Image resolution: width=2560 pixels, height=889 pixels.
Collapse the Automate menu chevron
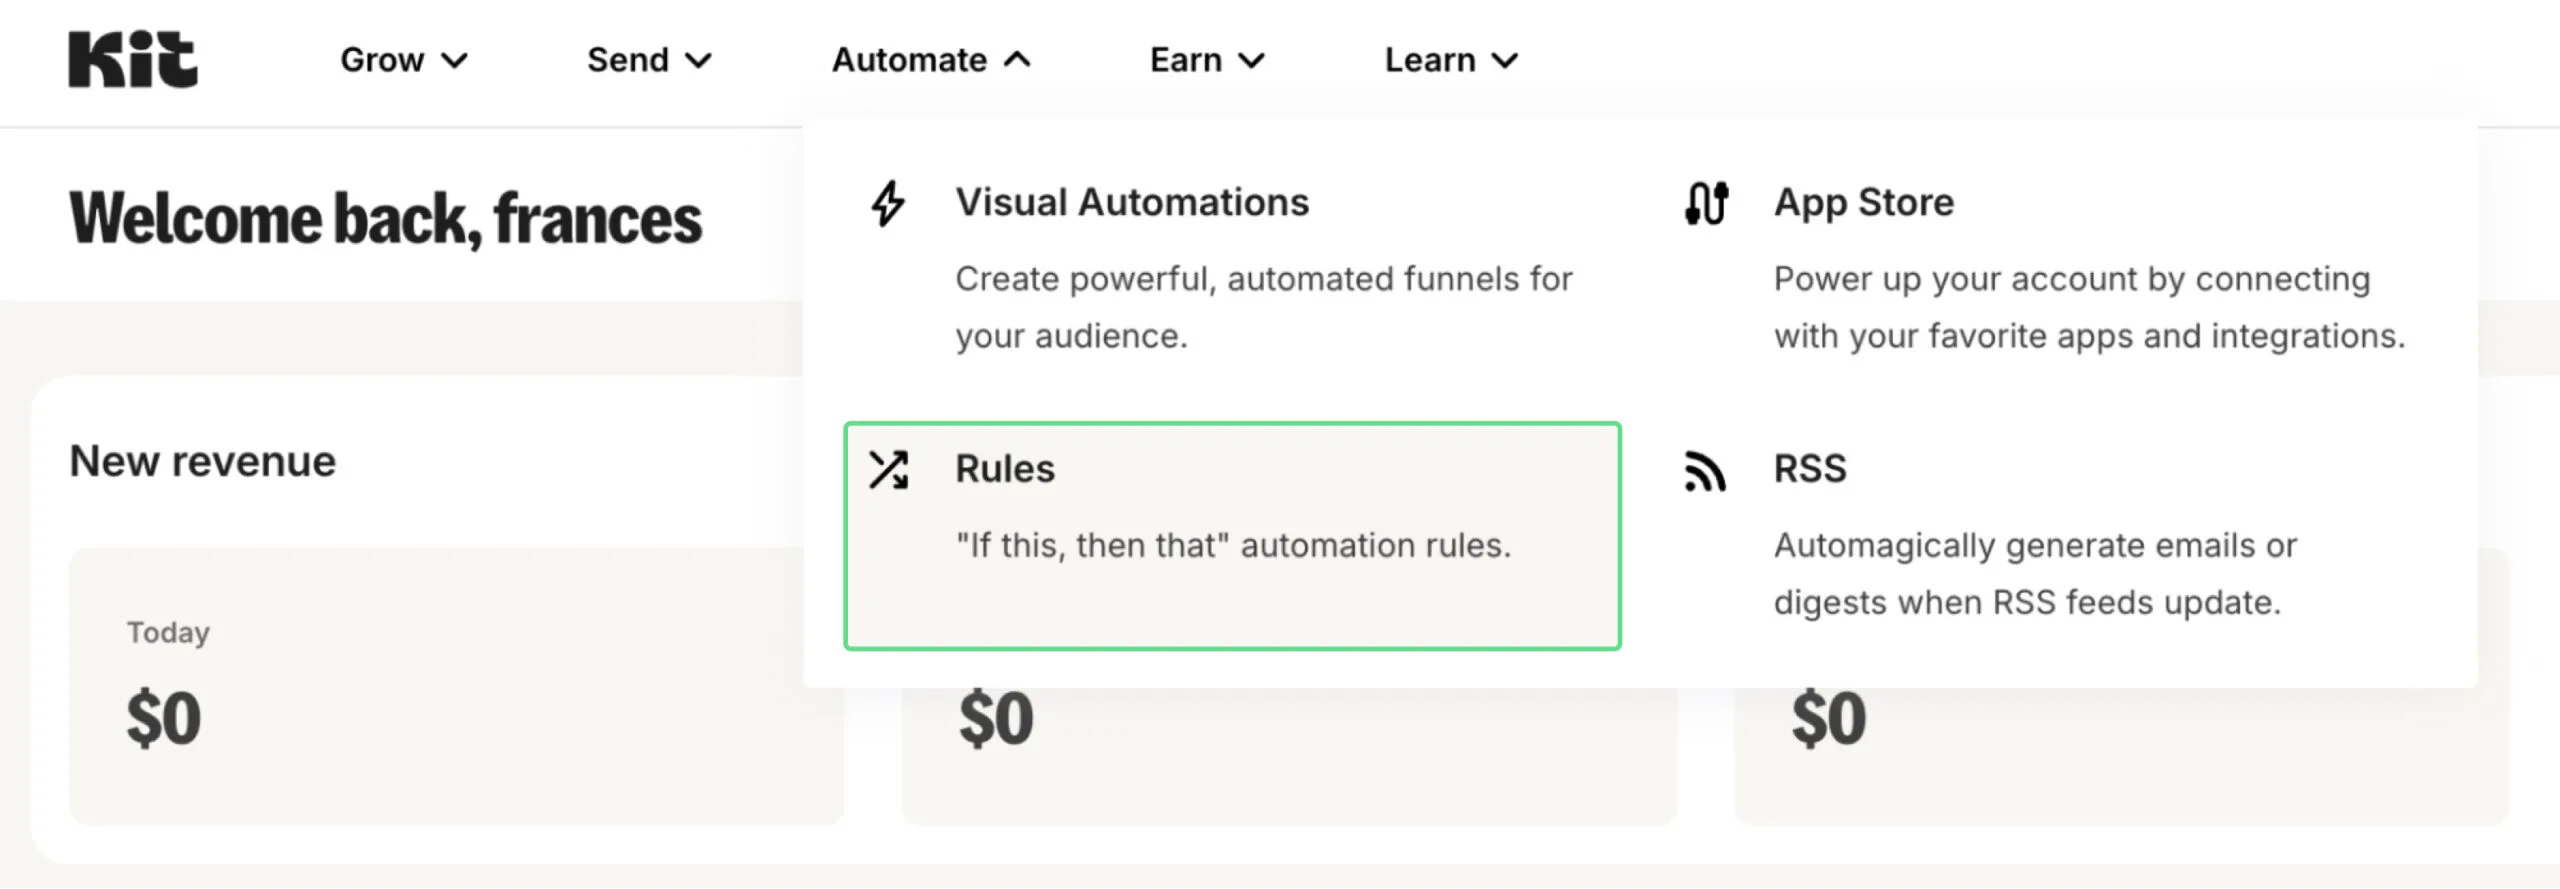1017,60
